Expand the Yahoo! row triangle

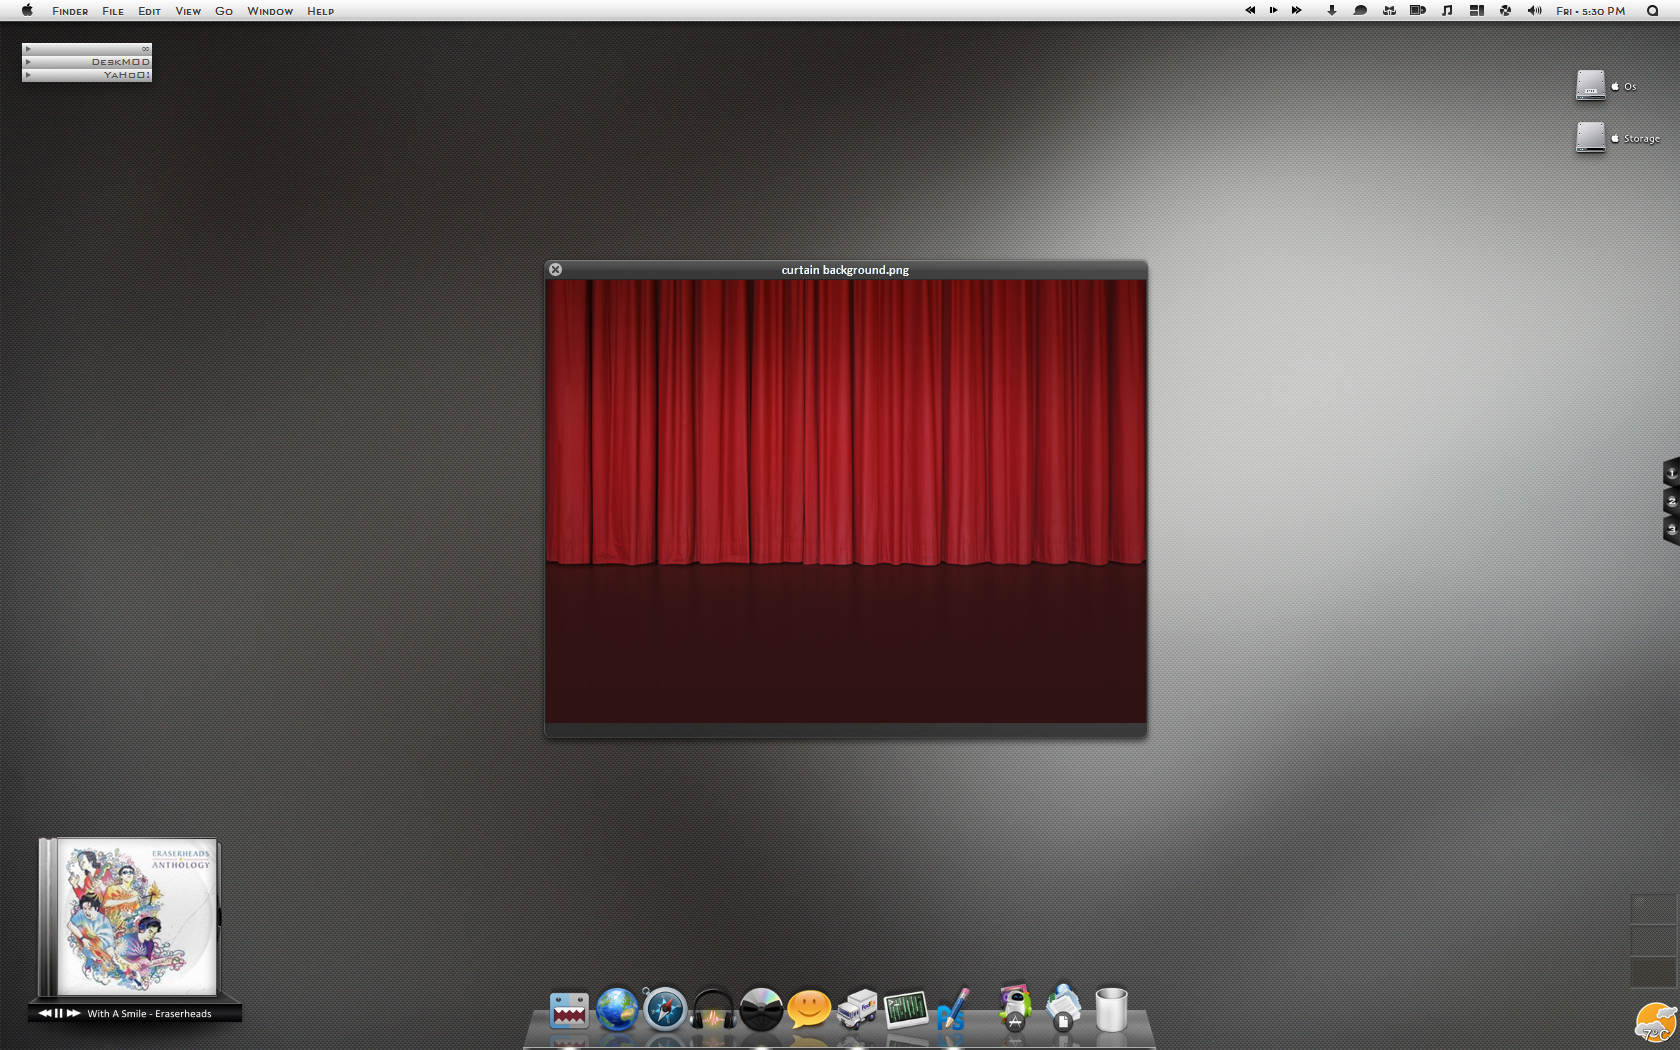[28, 75]
